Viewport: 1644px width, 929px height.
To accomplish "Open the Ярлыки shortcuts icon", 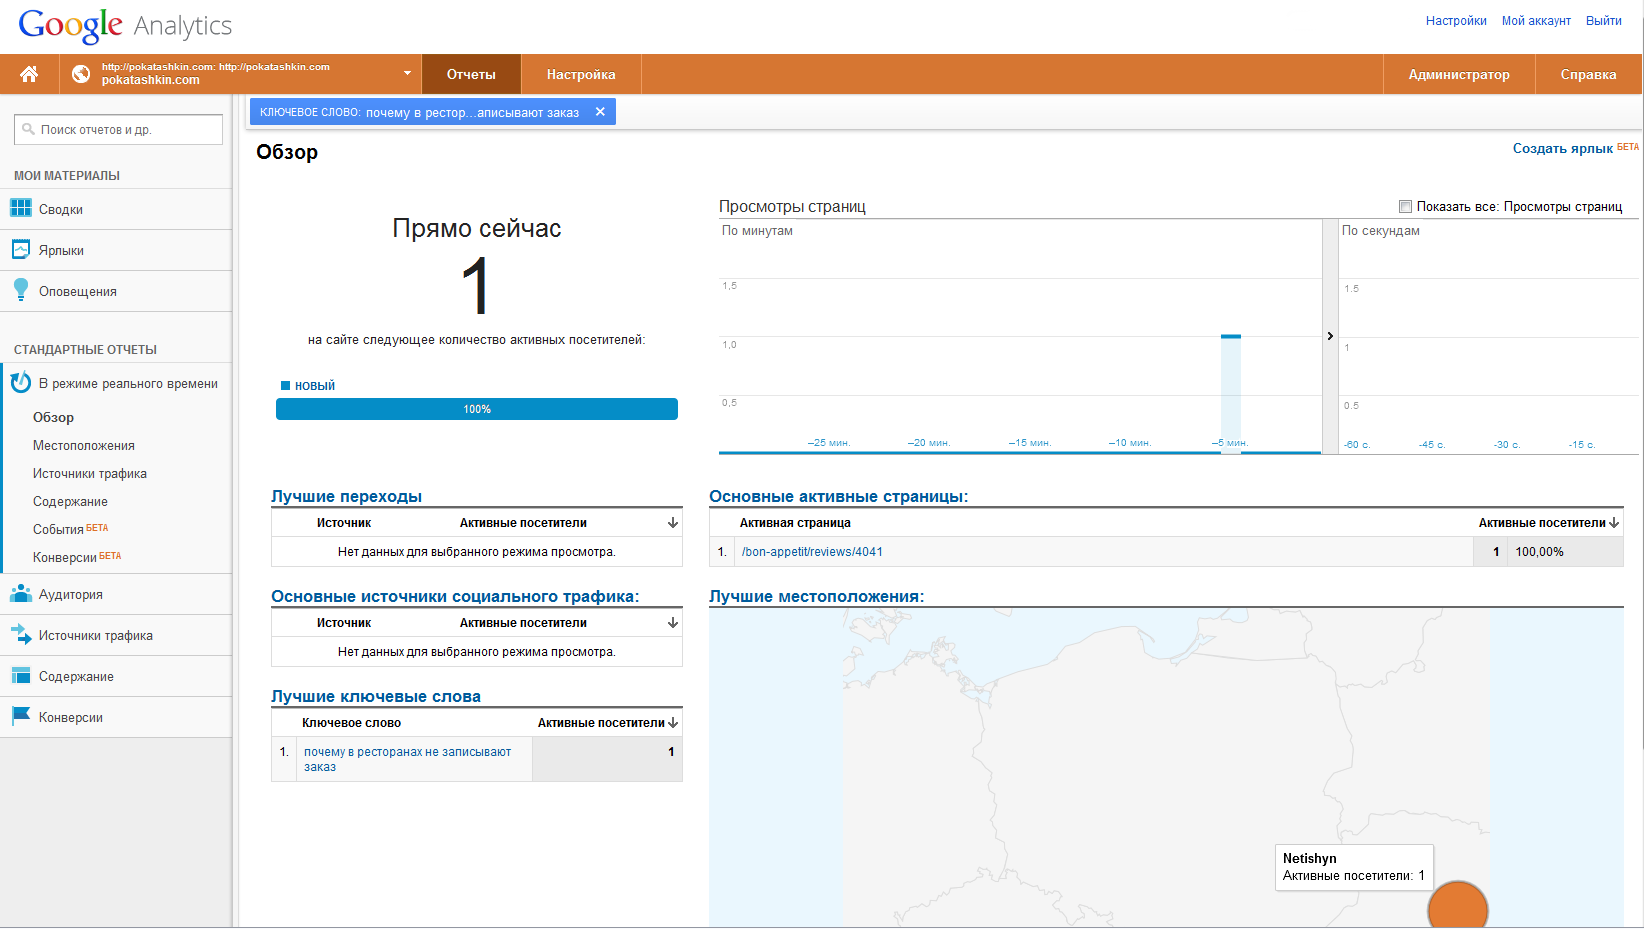I will point(21,249).
